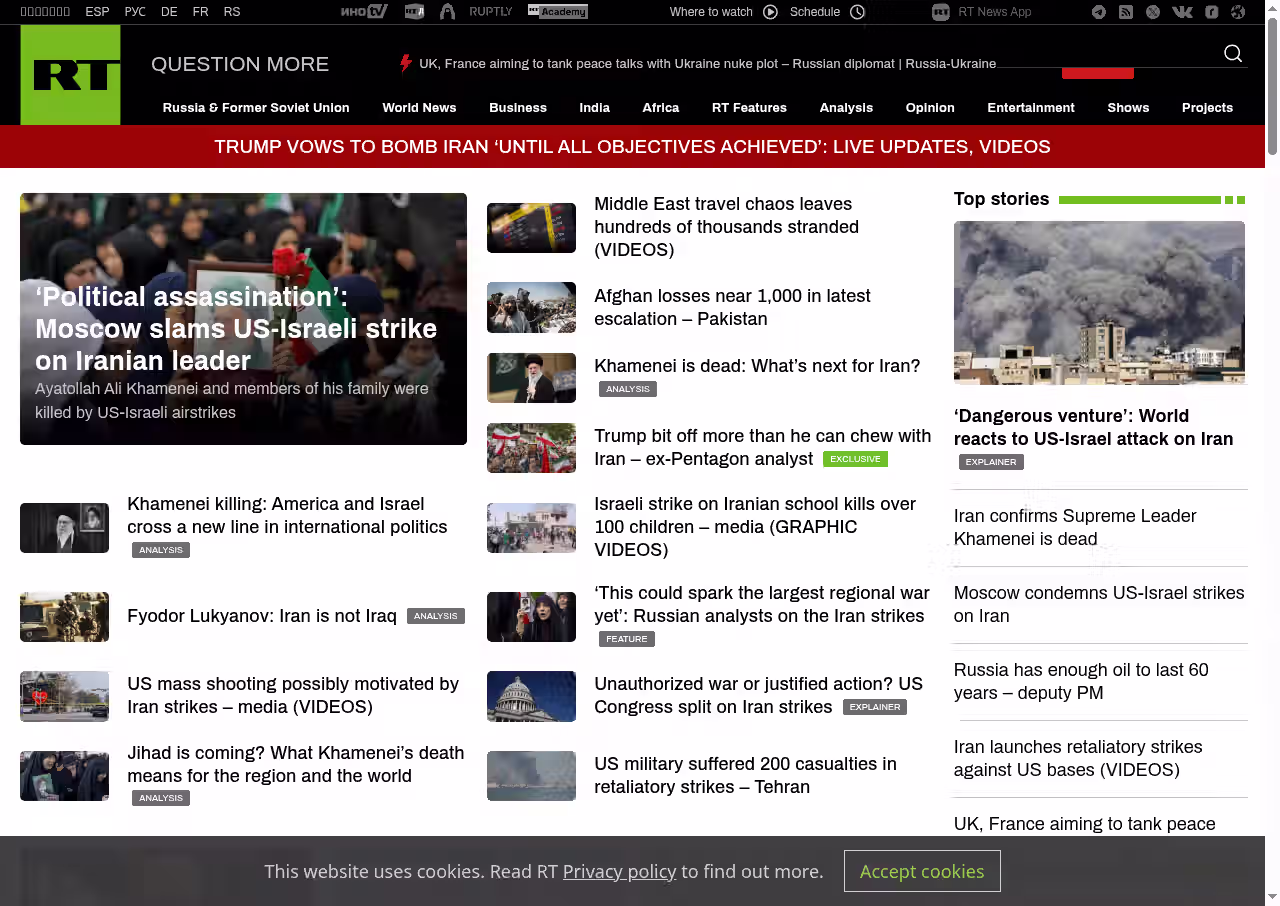Viewport: 1280px width, 906px height.
Task: Open the Business section
Action: click(517, 108)
